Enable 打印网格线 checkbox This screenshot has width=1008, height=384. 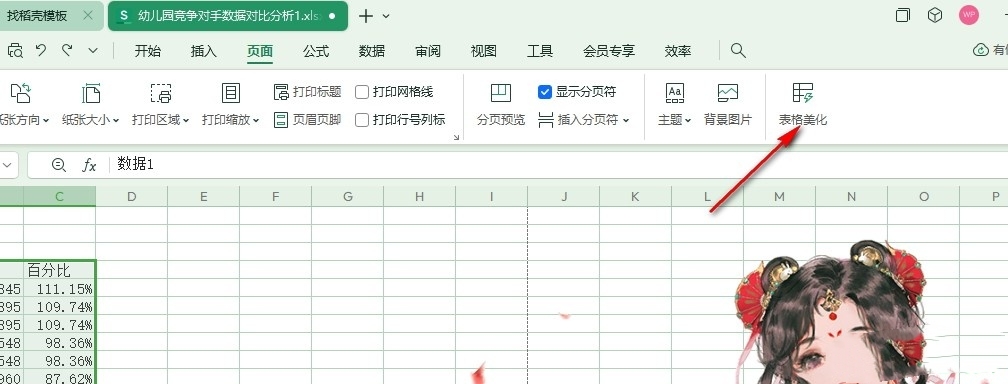click(362, 92)
